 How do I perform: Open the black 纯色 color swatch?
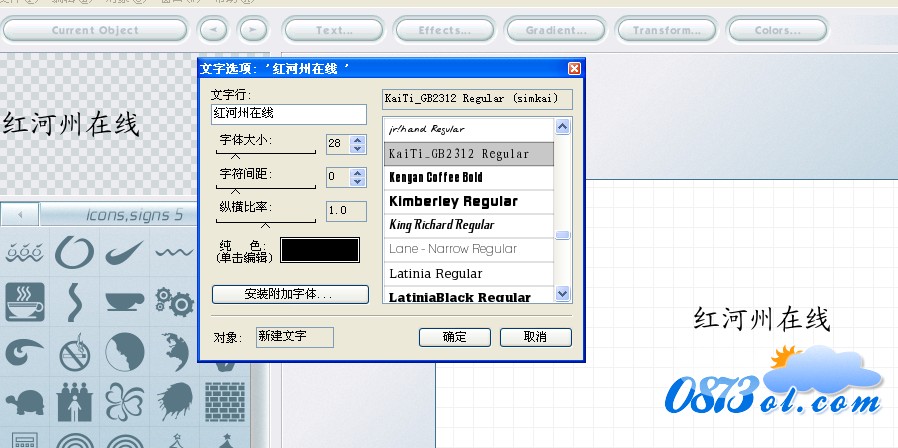(x=320, y=250)
